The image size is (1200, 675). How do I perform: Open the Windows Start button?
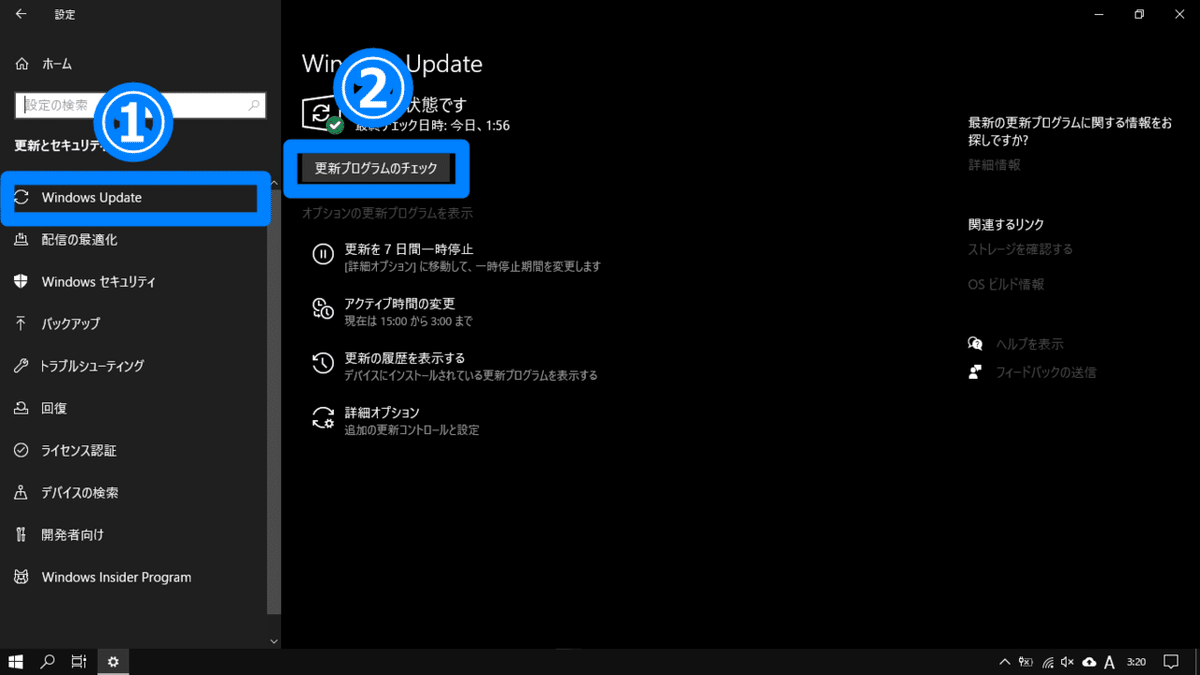tap(16, 662)
